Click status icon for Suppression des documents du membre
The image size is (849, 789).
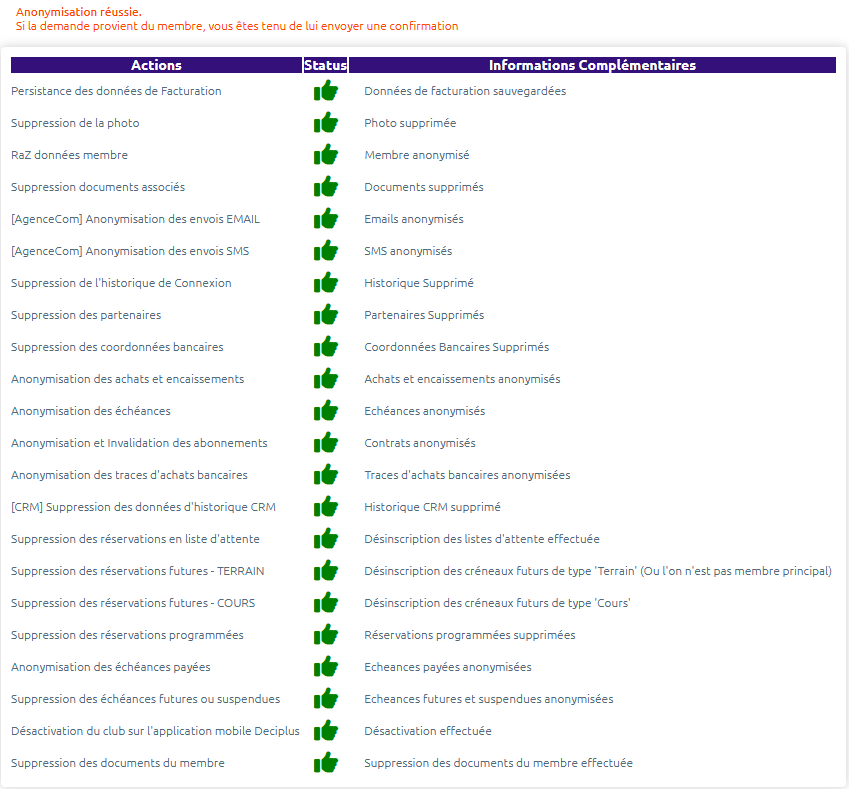click(x=325, y=763)
